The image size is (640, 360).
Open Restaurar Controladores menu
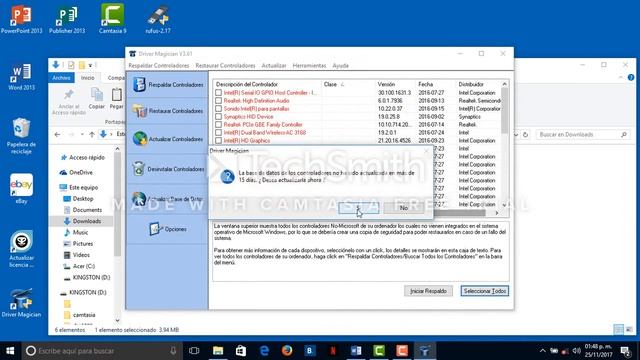[x=225, y=66]
